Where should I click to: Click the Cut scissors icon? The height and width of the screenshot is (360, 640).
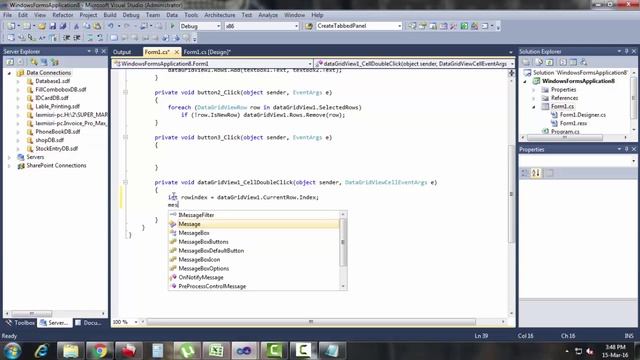[x=76, y=26]
